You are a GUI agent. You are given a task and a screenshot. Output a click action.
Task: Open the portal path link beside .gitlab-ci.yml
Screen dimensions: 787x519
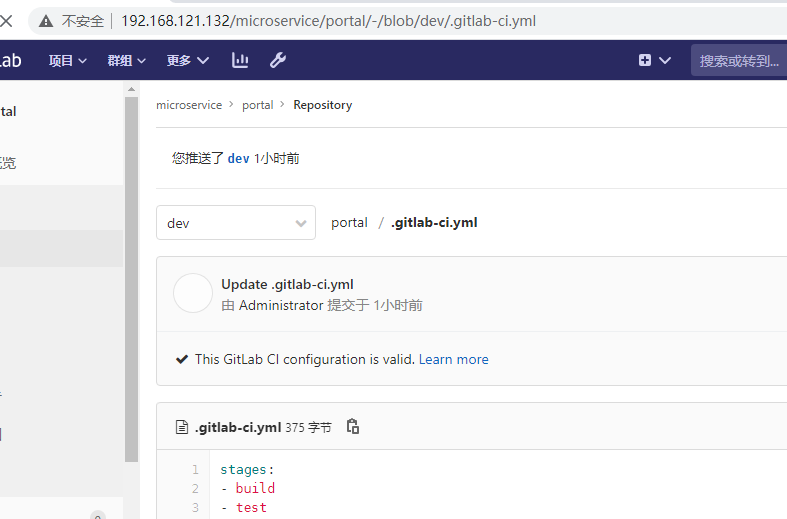[349, 222]
